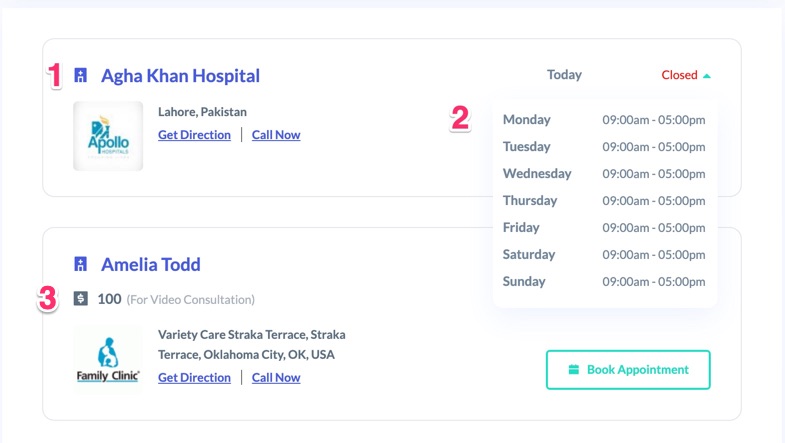Viewport: 785px width, 443px height.
Task: Collapse hours list with the teal arrow
Action: (x=707, y=76)
